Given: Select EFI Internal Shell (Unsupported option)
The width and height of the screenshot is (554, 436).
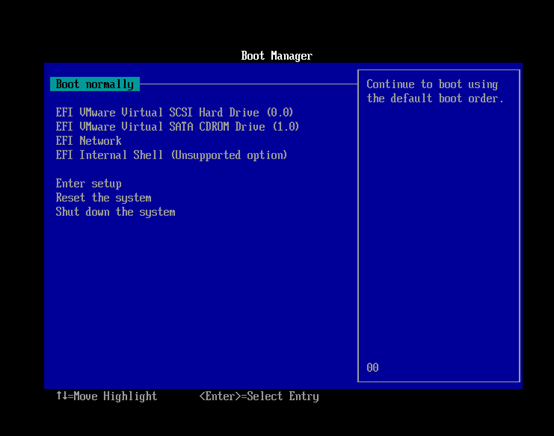Looking at the screenshot, I should [x=171, y=155].
